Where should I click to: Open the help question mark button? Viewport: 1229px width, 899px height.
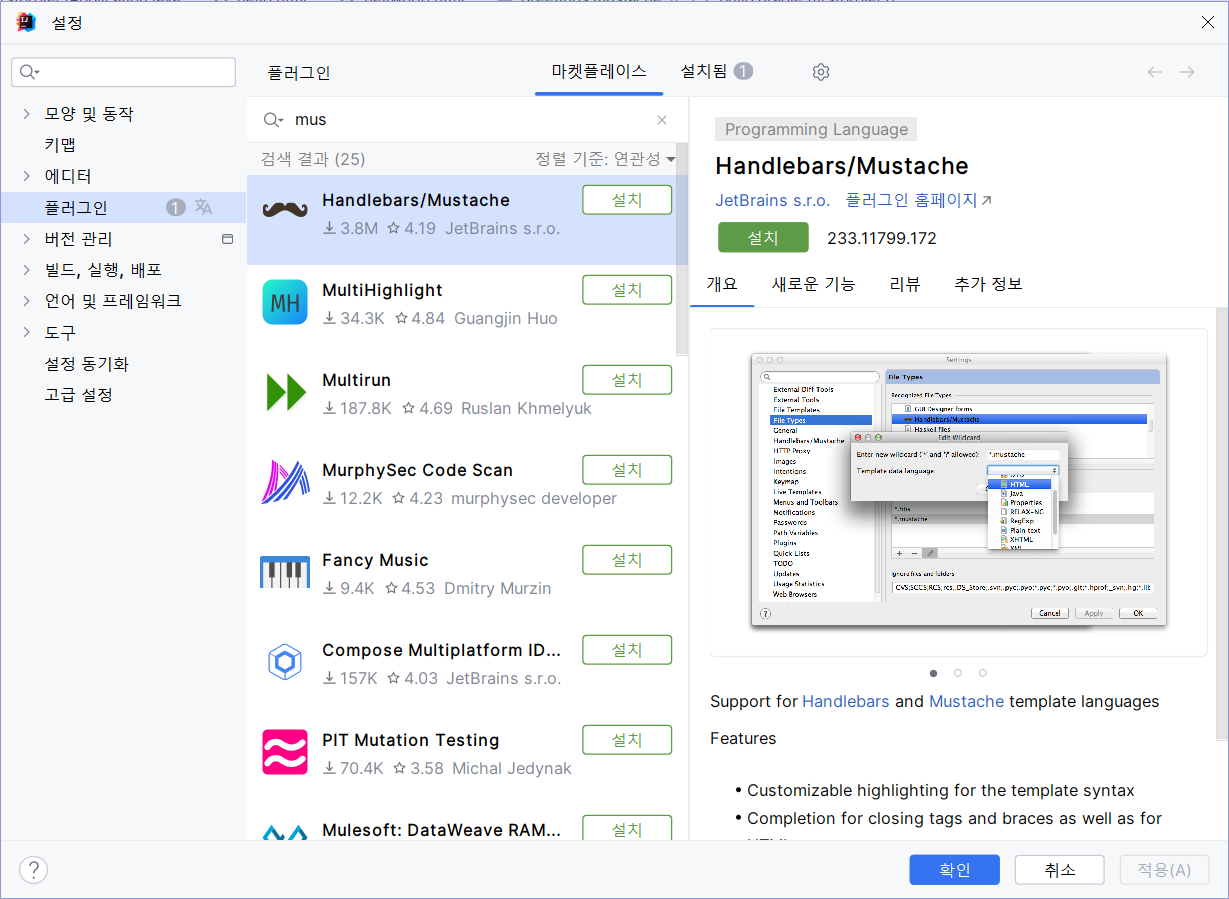pos(33,869)
